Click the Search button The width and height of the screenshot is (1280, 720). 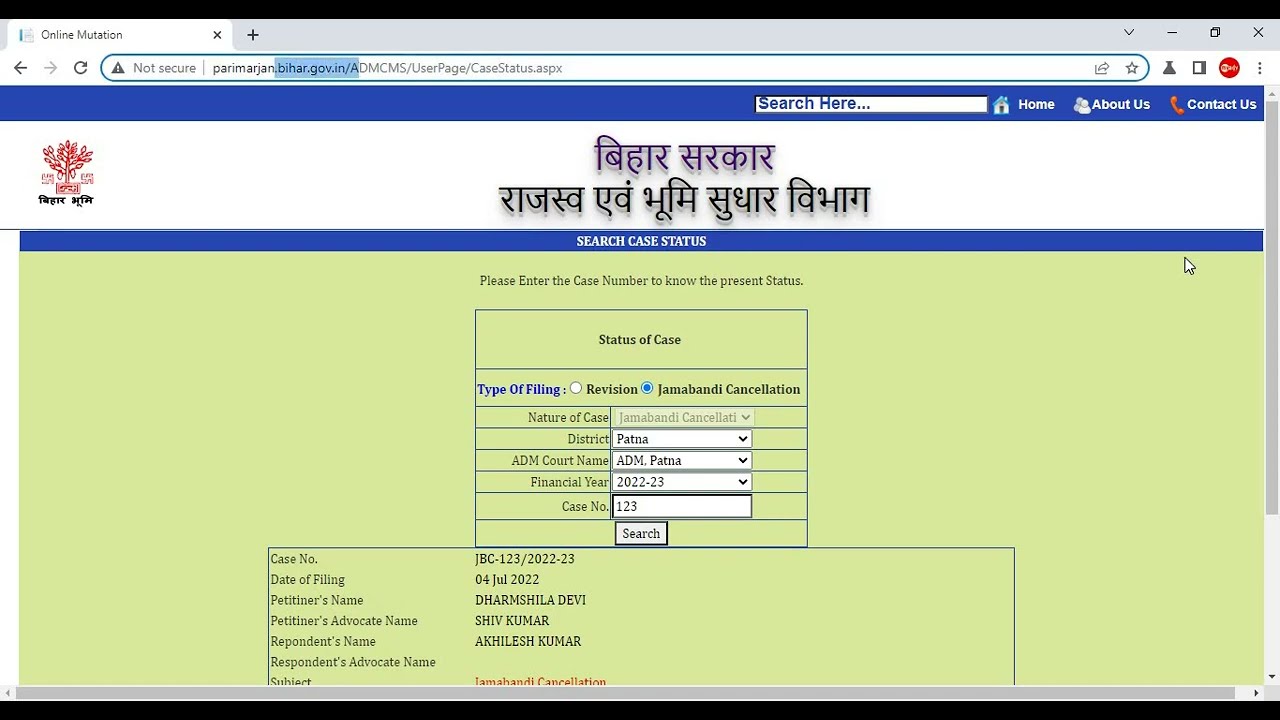(641, 533)
